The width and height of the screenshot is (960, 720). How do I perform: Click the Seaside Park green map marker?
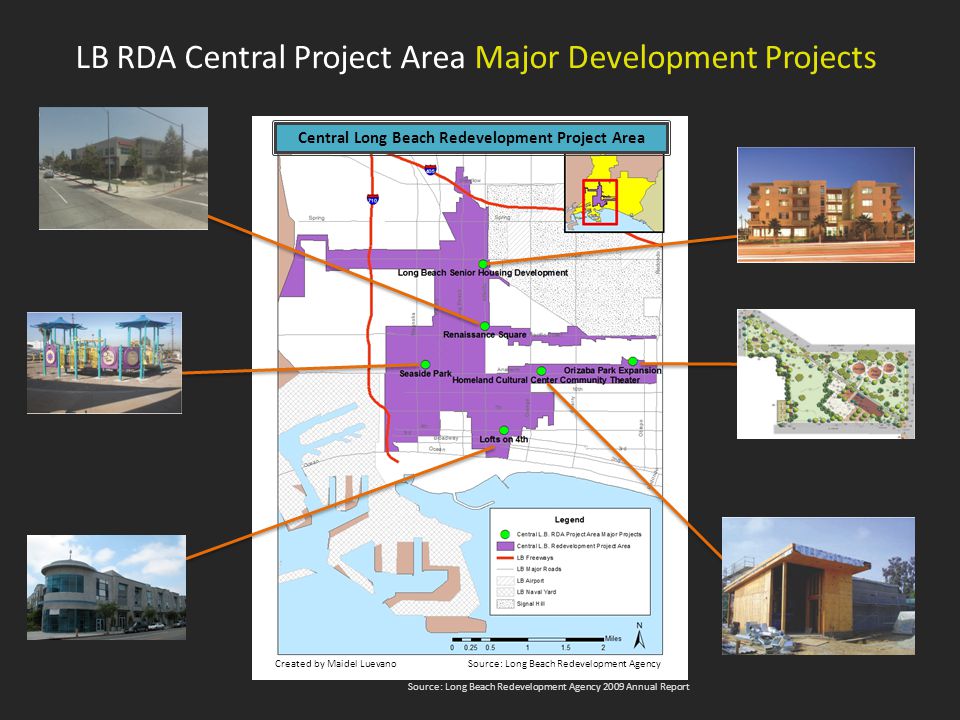click(426, 365)
